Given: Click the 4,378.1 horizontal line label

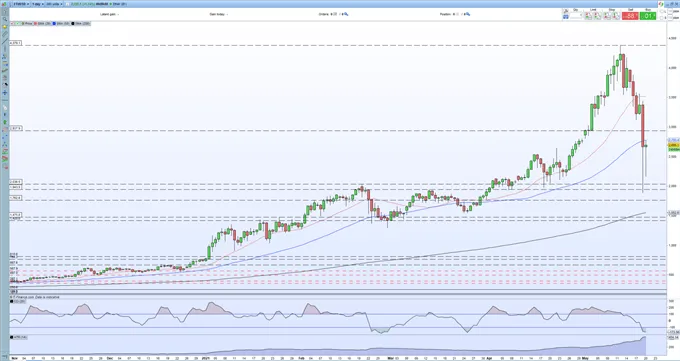Looking at the screenshot, I should coord(15,43).
